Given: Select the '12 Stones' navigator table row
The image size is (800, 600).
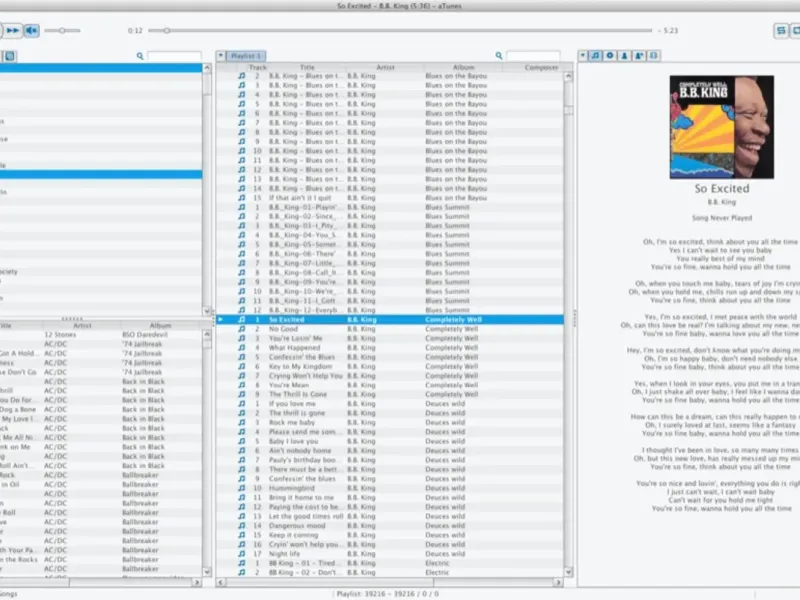Looking at the screenshot, I should (x=101, y=335).
